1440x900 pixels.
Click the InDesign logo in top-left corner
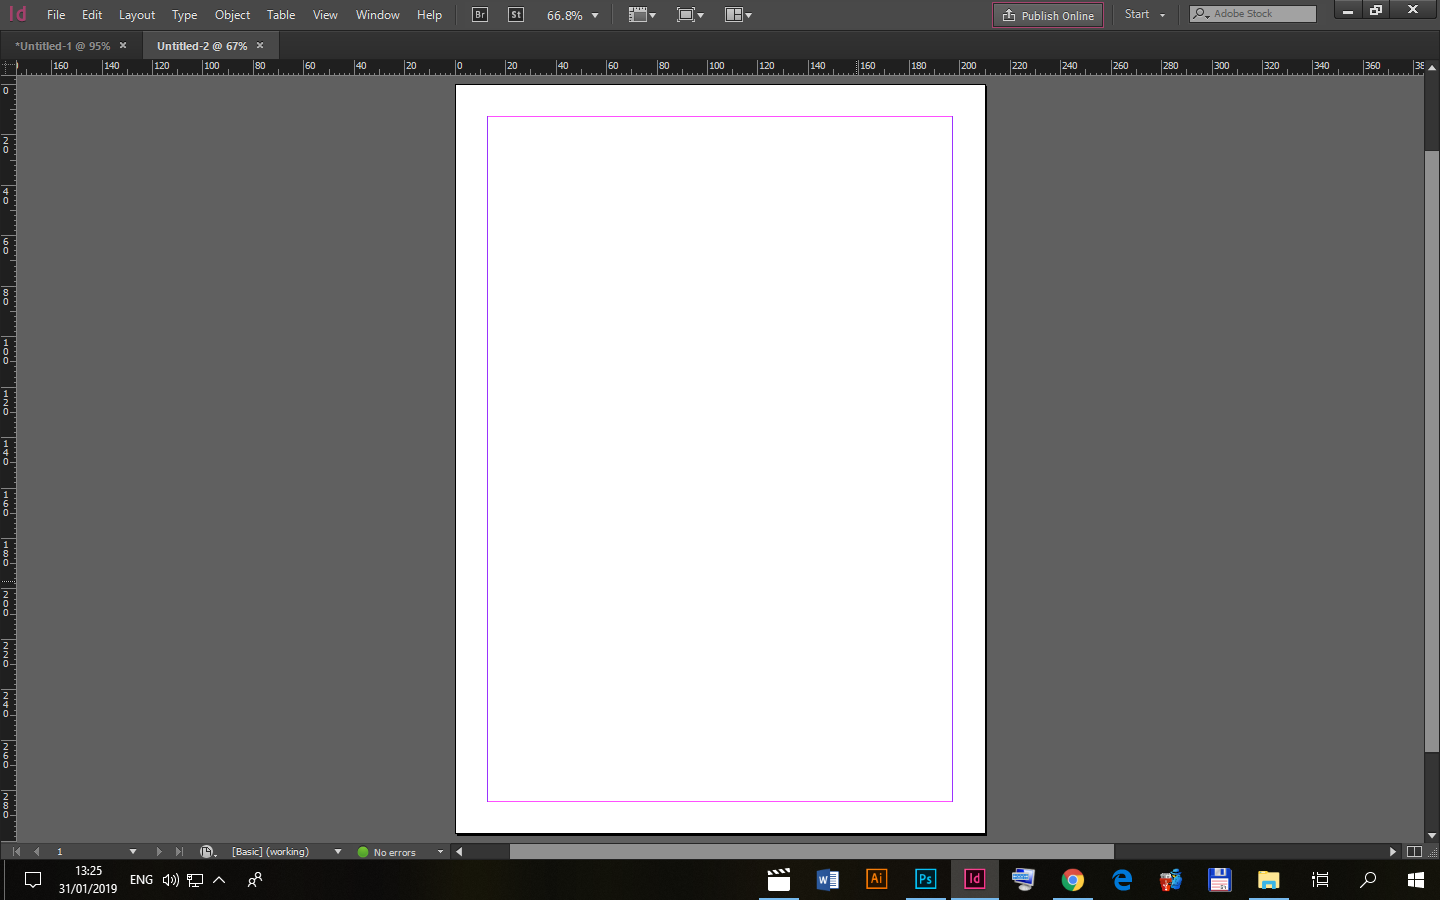click(17, 14)
